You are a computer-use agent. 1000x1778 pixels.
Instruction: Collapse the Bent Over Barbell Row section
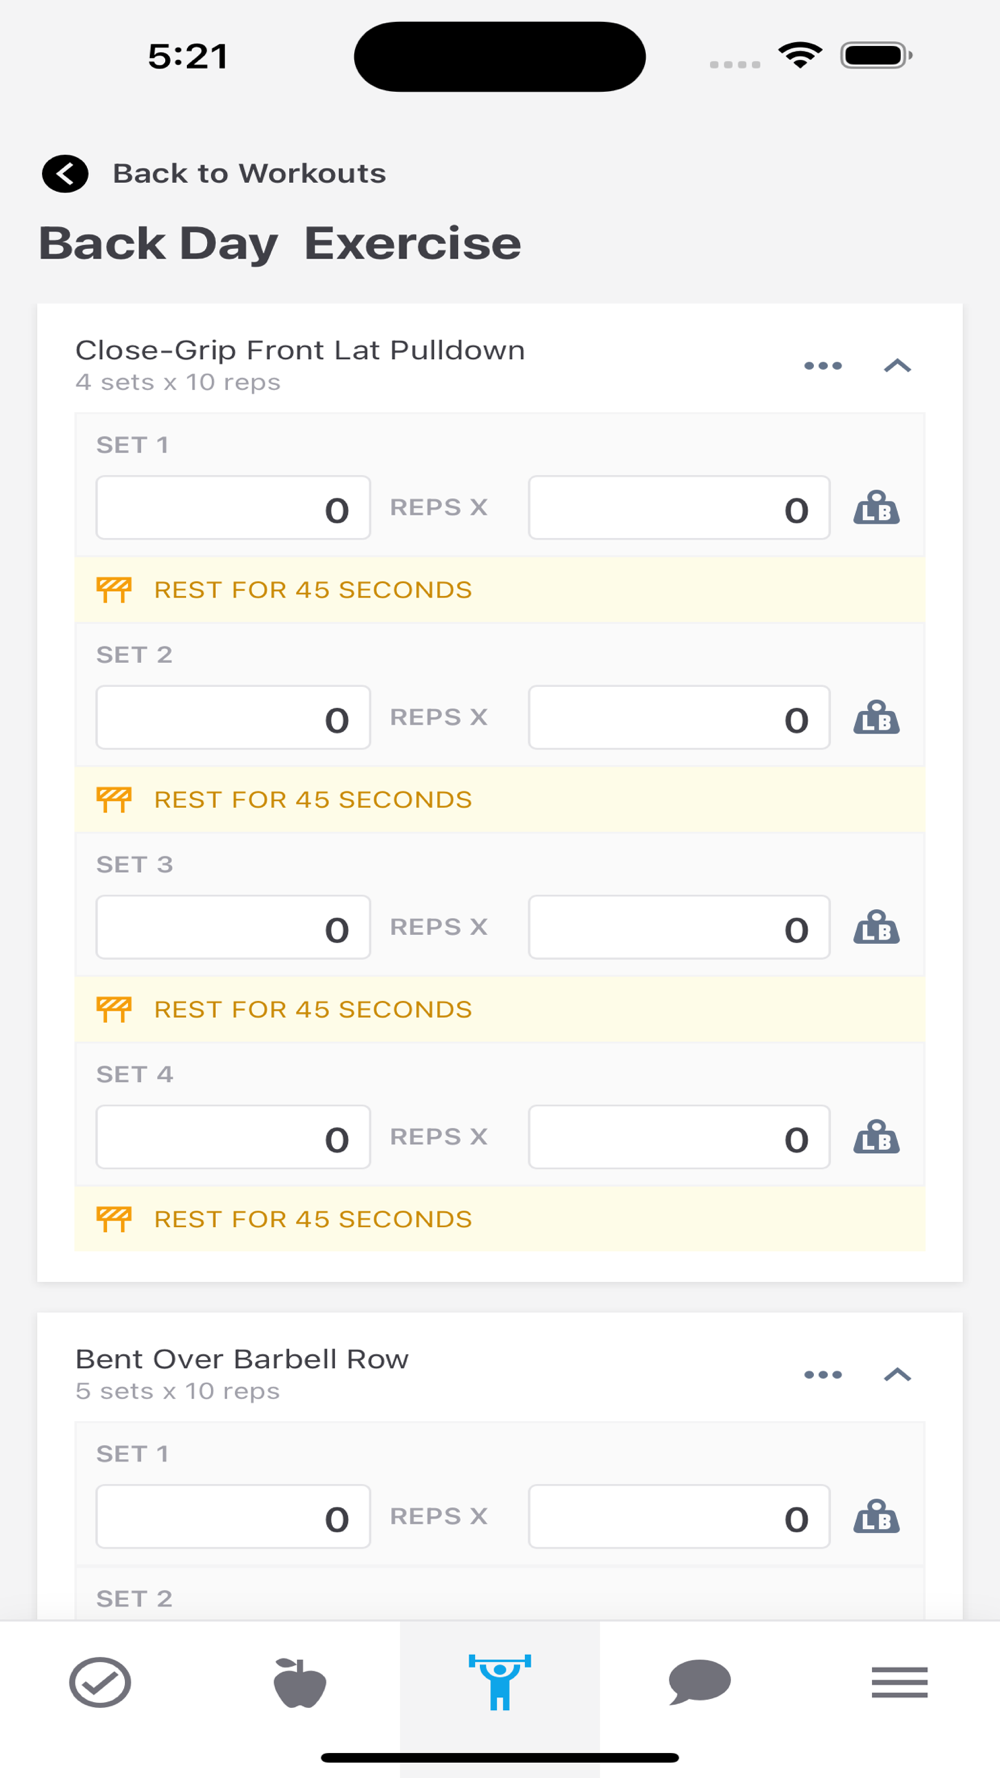[x=897, y=1375]
